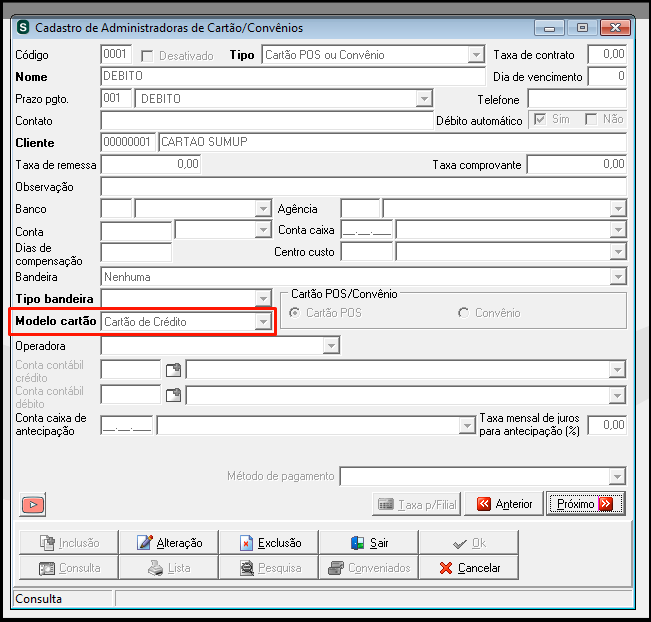
Task: Expand the Modelo cartão dropdown
Action: [263, 322]
